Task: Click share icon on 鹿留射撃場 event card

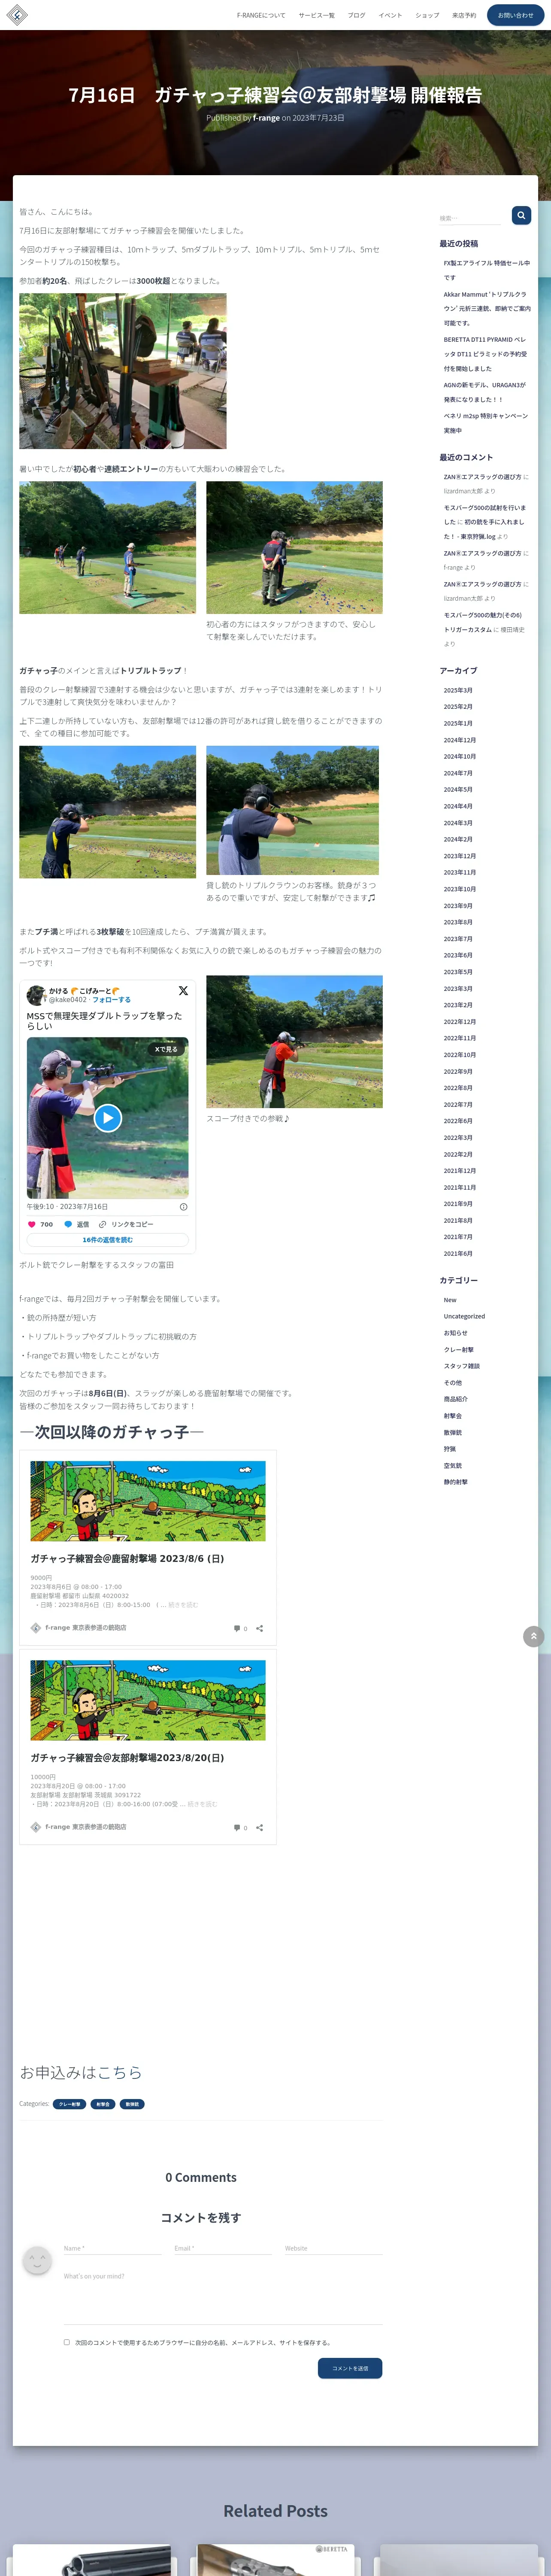Action: pos(260,1628)
